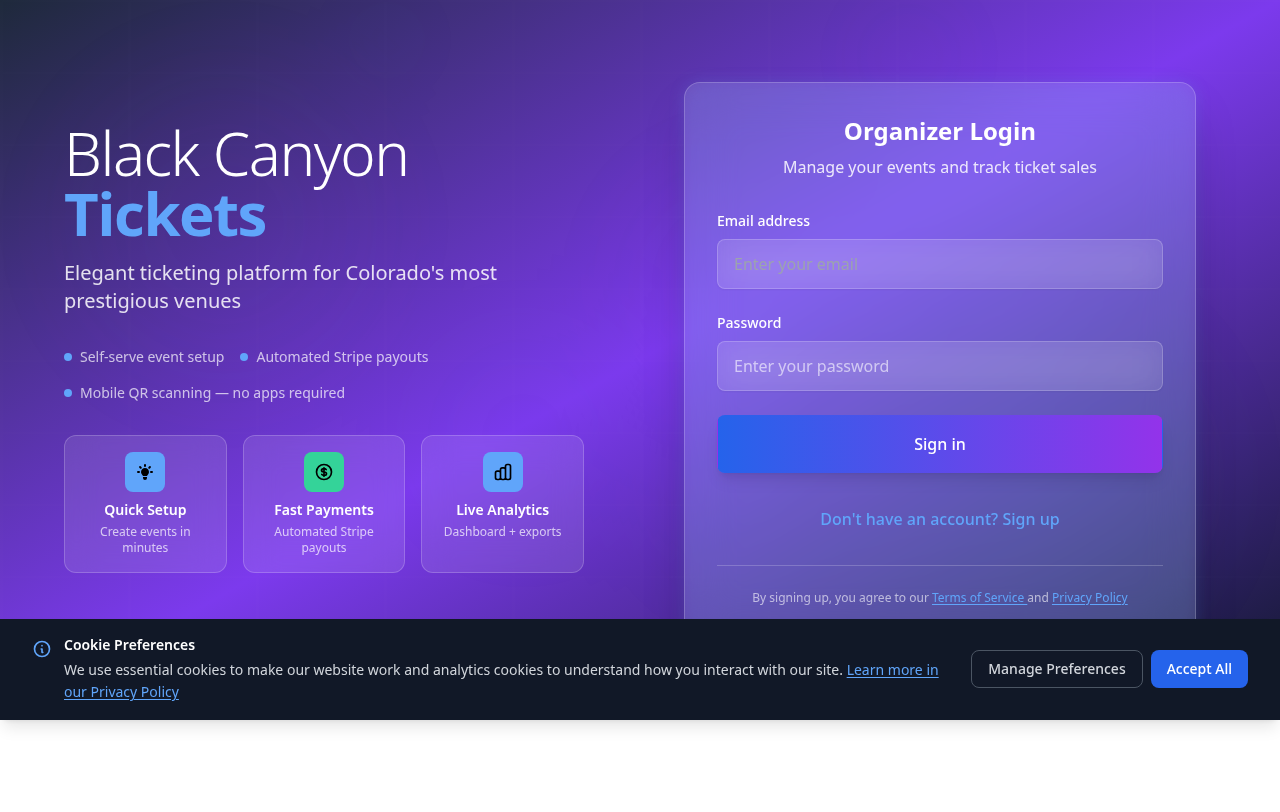Click the Fast Payments dollar icon

[324, 472]
